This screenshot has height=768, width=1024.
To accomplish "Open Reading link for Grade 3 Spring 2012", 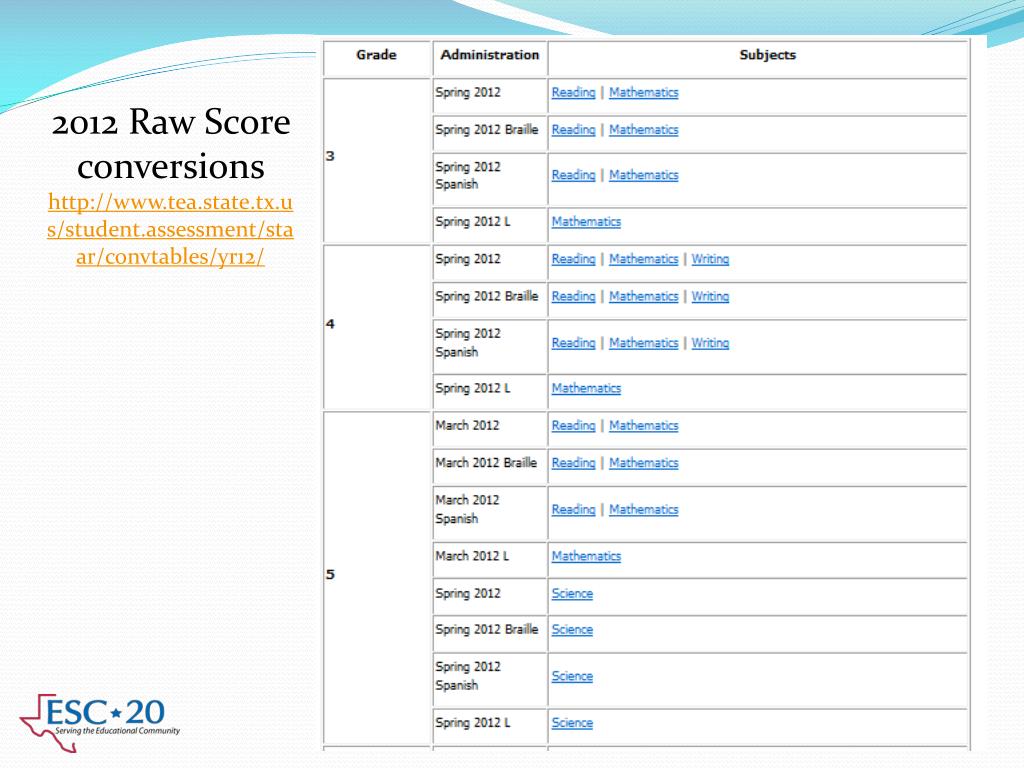I will (573, 93).
